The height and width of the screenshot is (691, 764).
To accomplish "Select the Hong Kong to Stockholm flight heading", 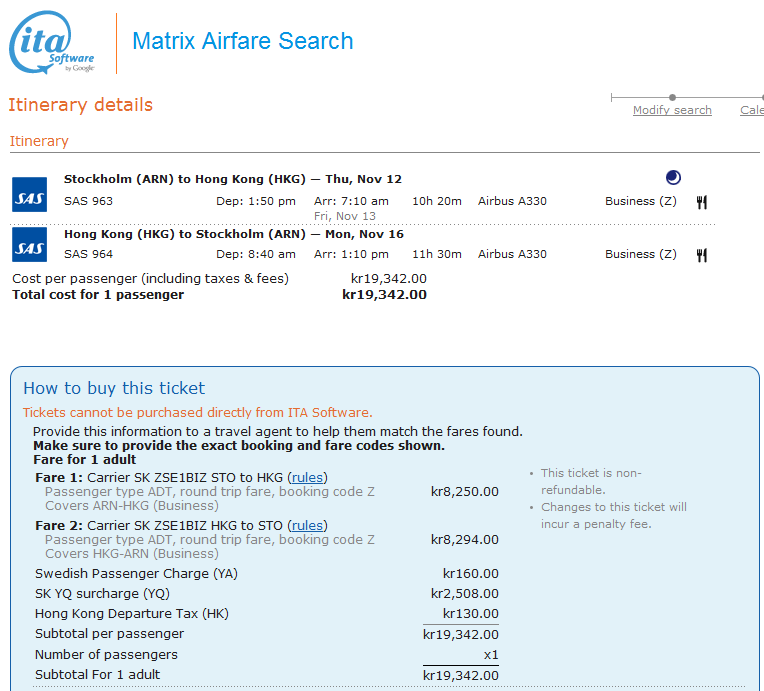I will 233,234.
